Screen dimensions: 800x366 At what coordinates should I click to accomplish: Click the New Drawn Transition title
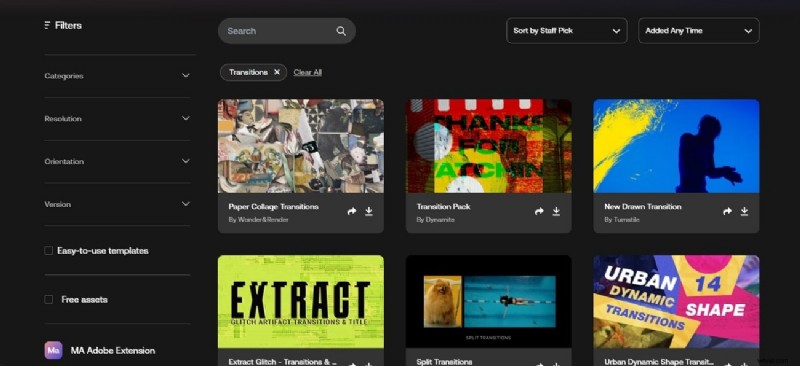point(643,207)
